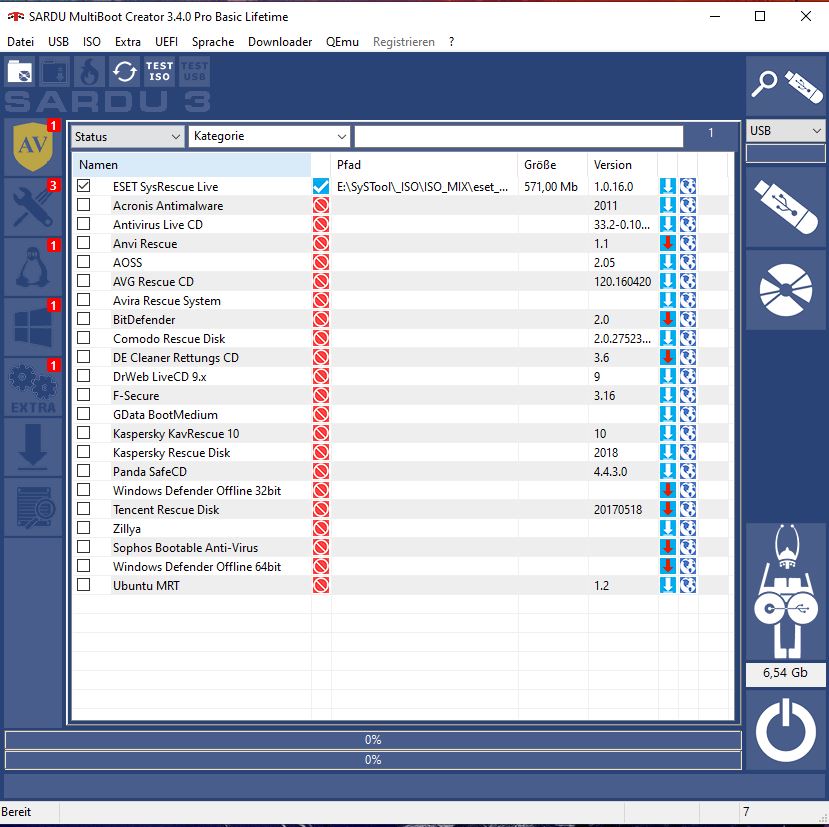Screen dimensions: 829x827
Task: Check the F-Secure checkbox
Action: click(84, 395)
